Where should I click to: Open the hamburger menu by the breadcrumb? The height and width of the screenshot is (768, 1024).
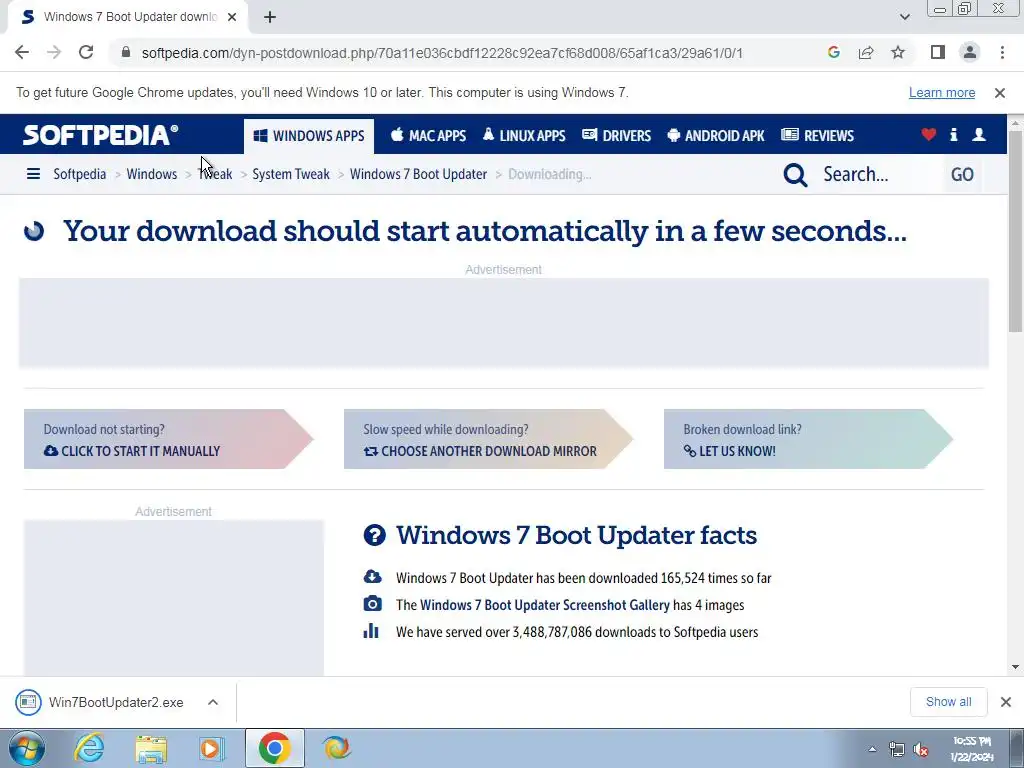[x=33, y=174]
